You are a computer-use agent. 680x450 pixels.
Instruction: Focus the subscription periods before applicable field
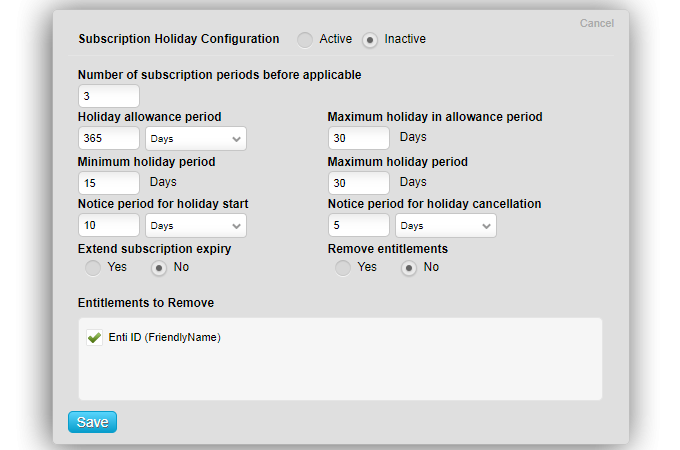click(x=108, y=96)
